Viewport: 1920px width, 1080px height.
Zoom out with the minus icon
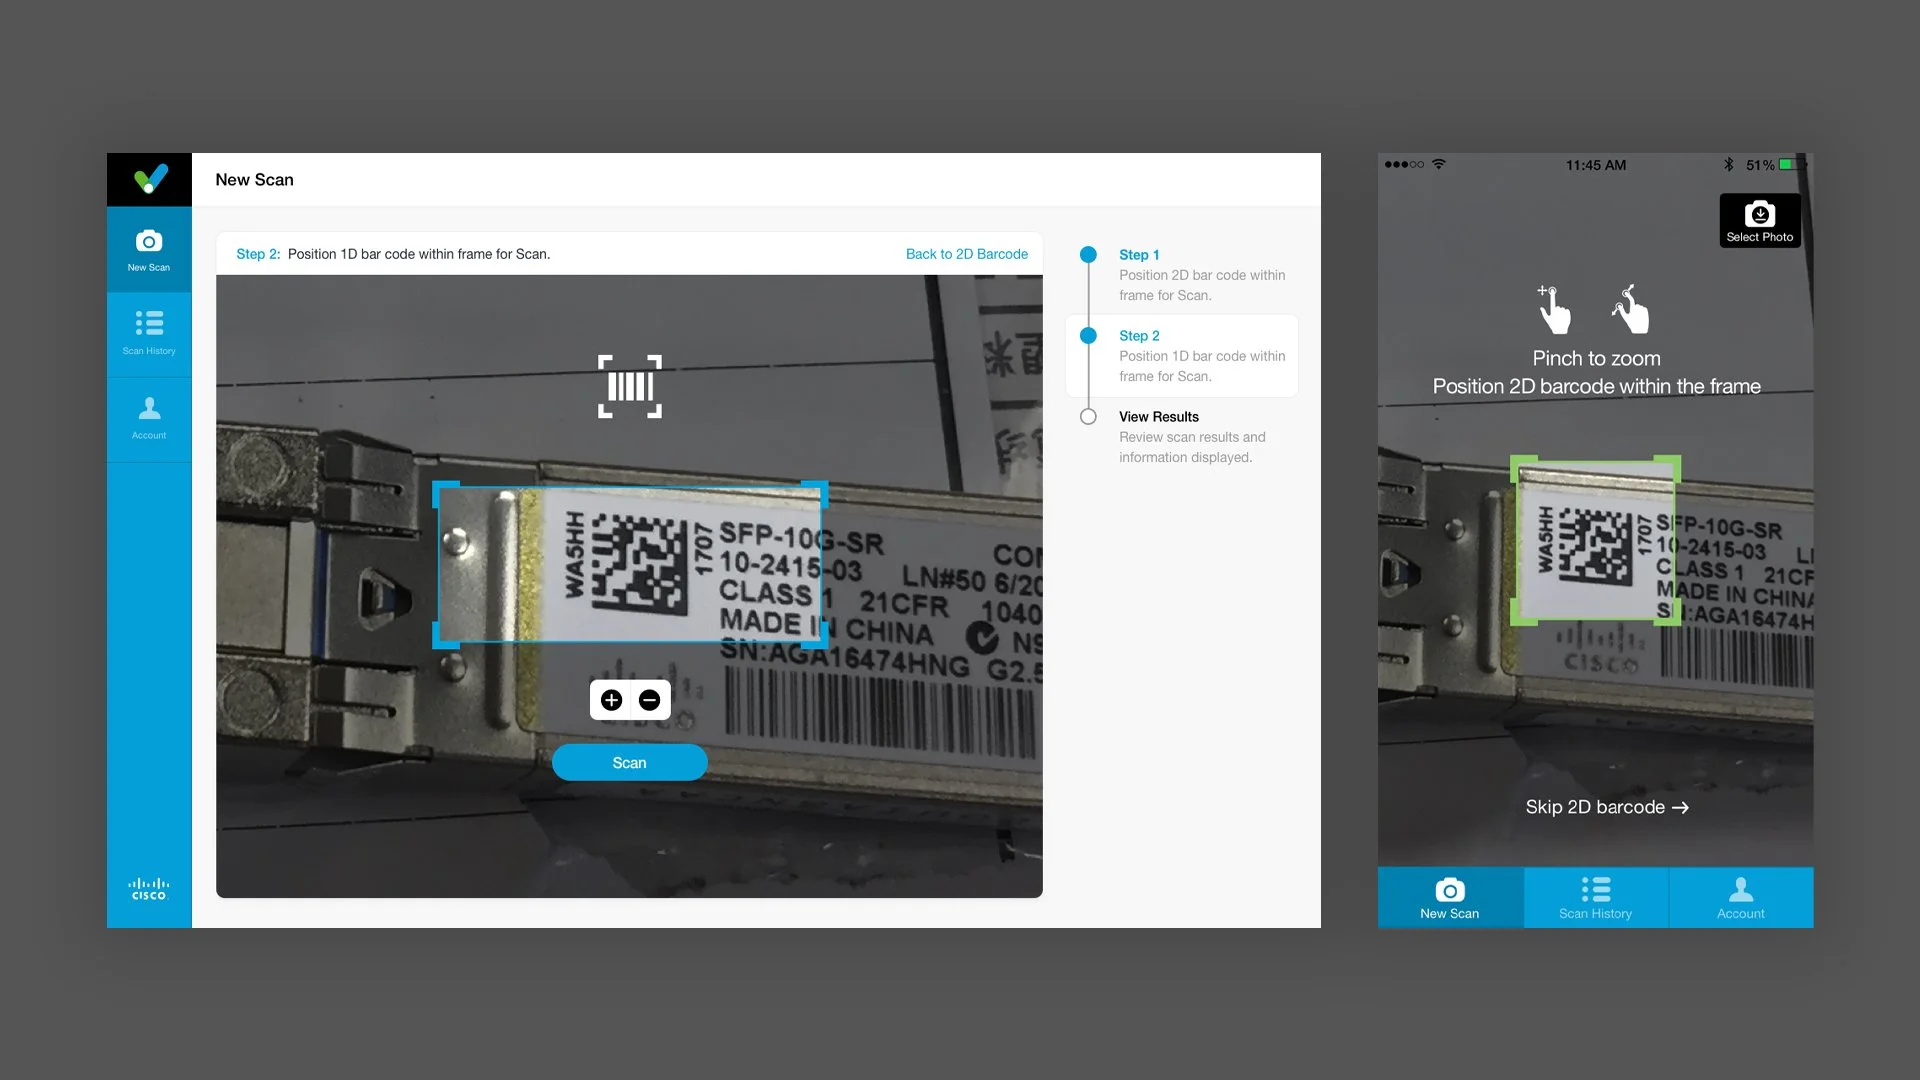click(x=649, y=700)
